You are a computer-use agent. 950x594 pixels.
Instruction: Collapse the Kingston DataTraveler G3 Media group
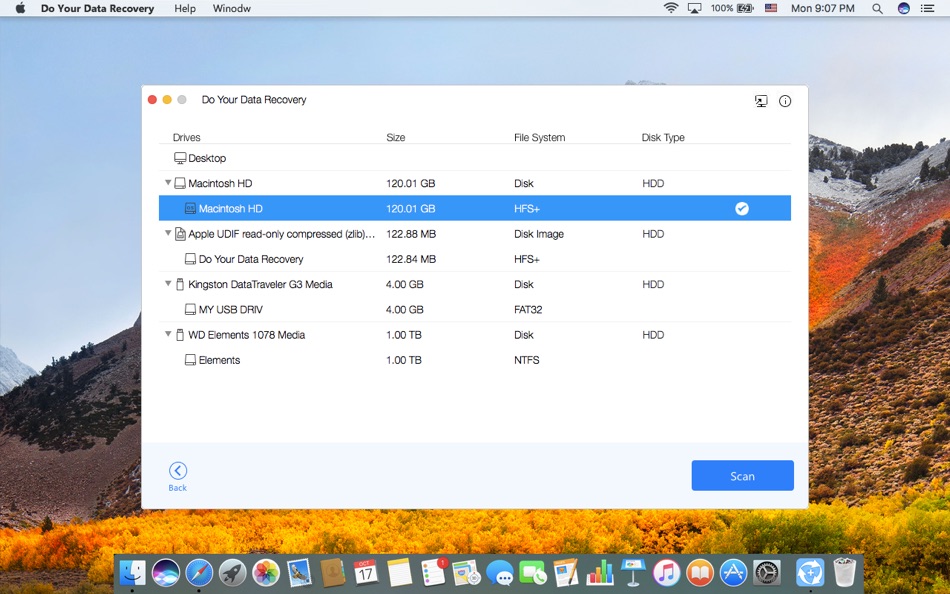[168, 283]
